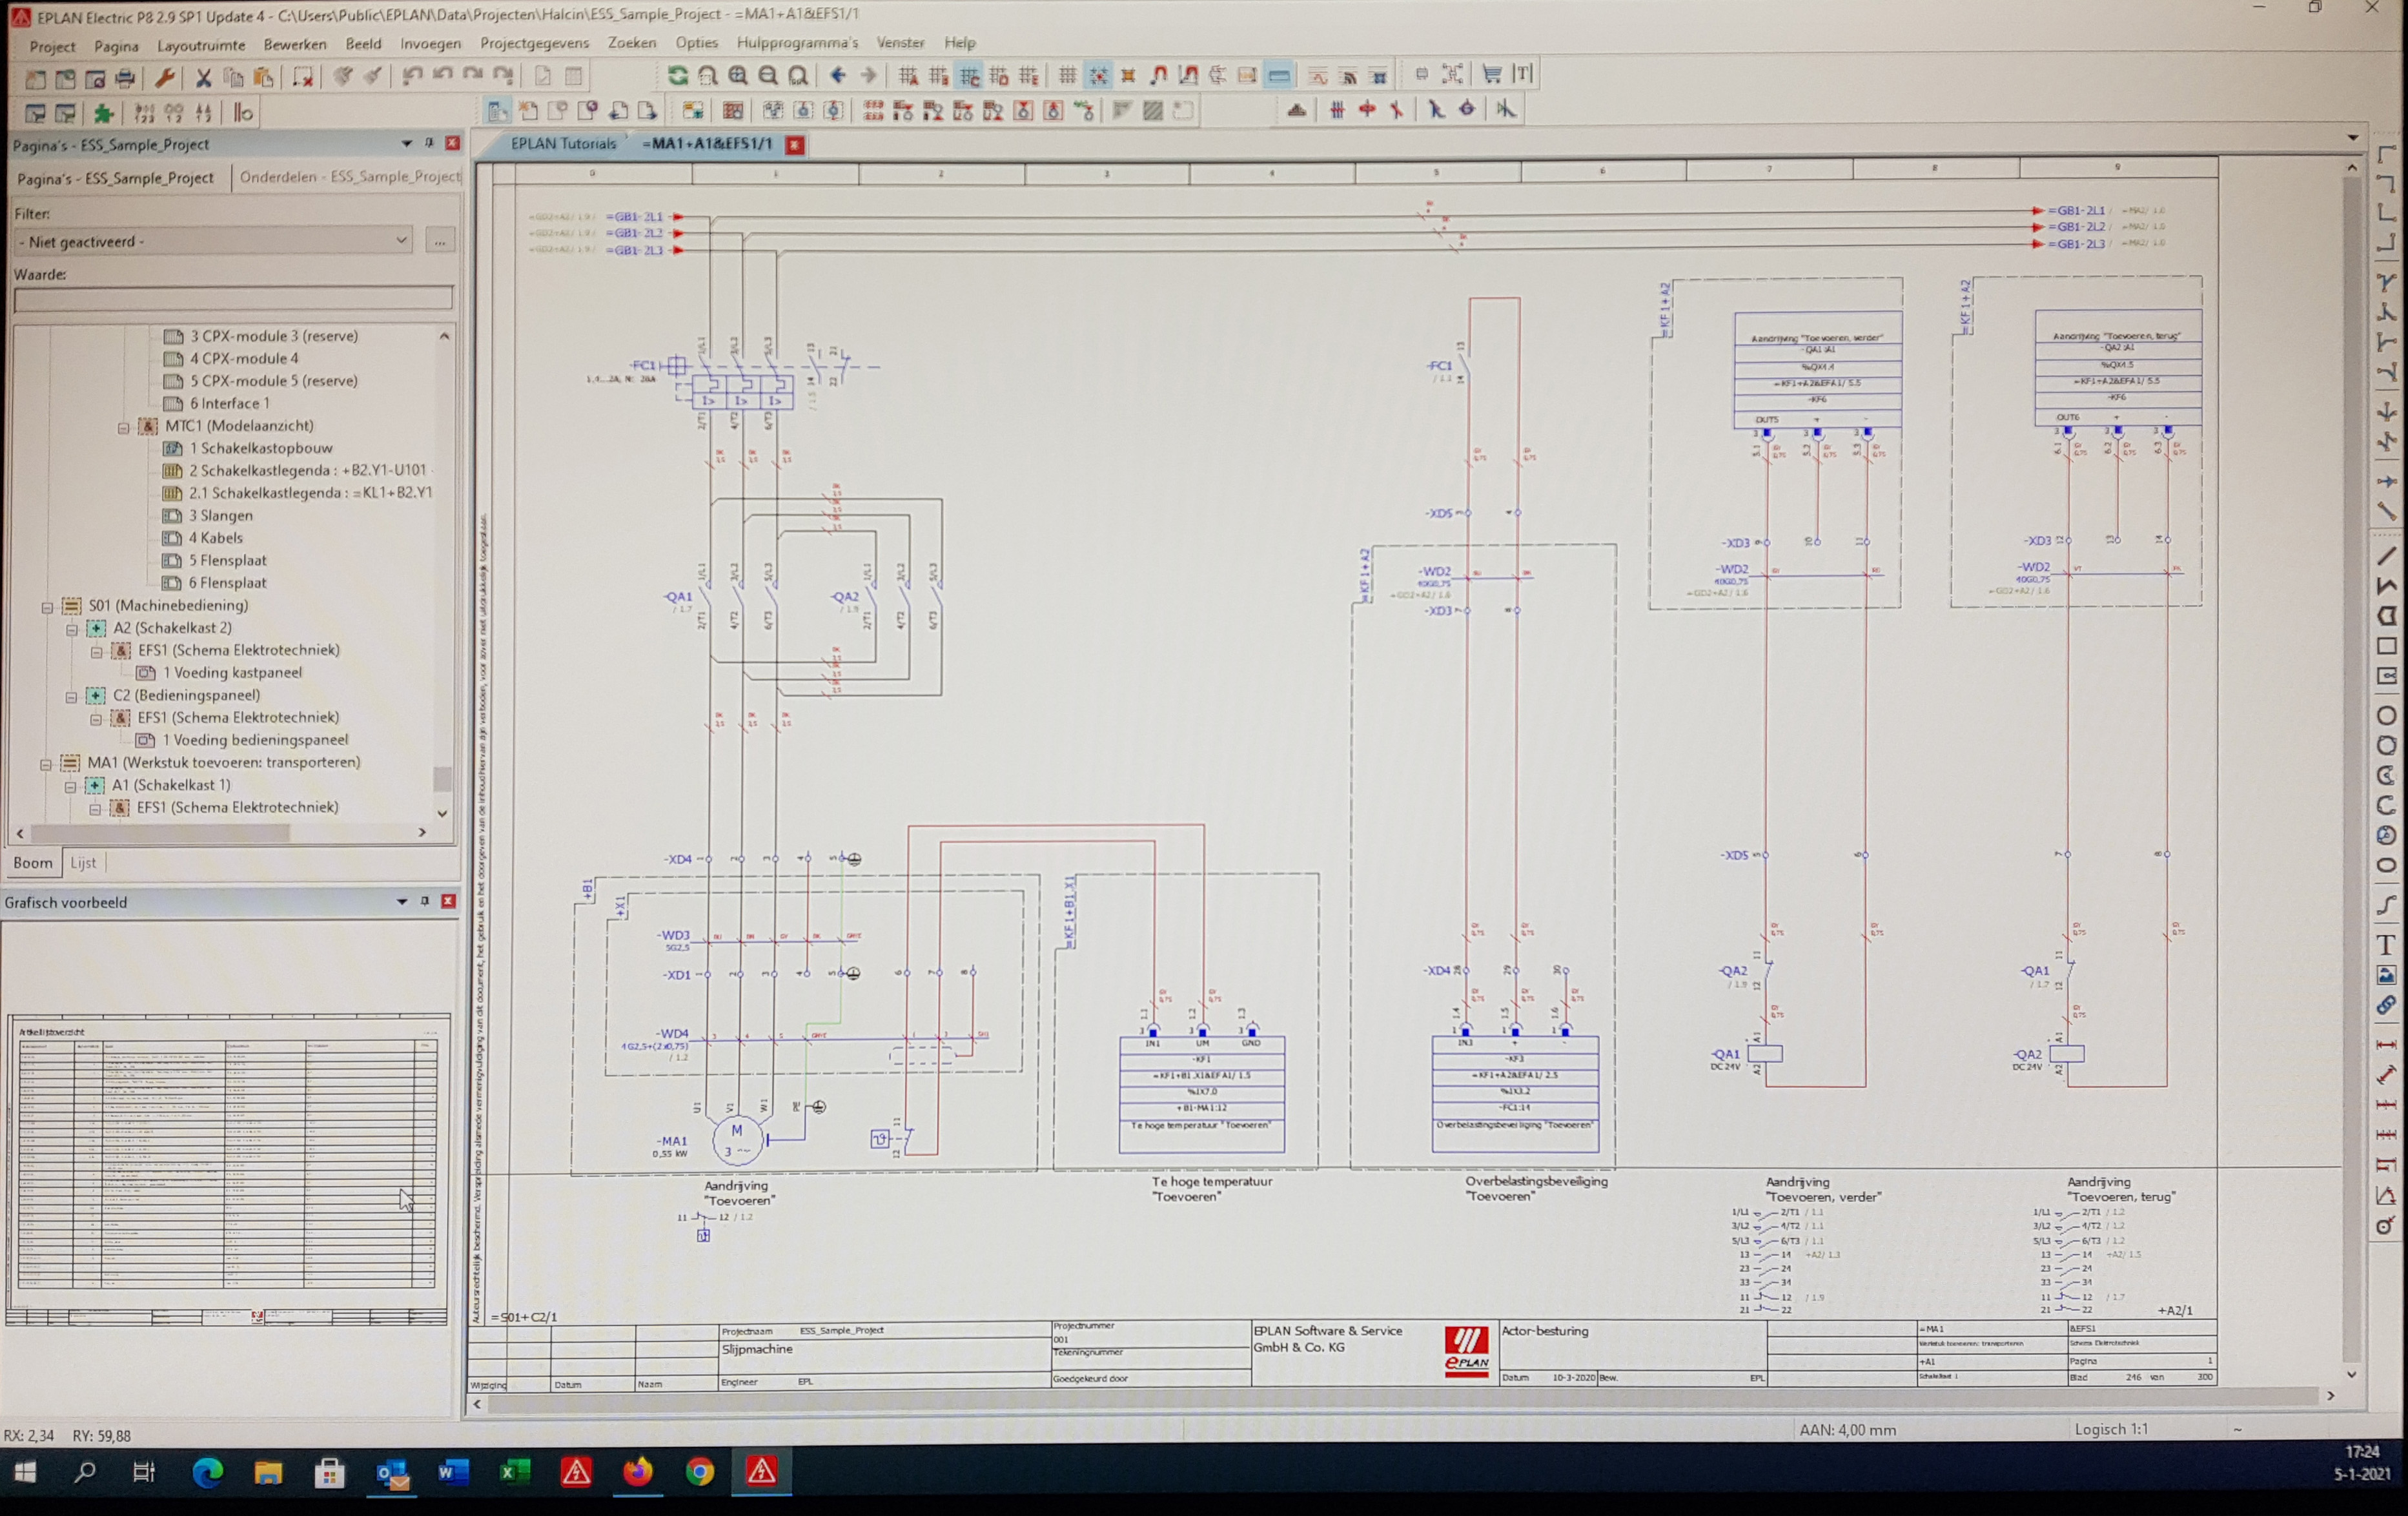Collapse the C2 (Bedieningspaneel) tree node
The width and height of the screenshot is (2408, 1516).
click(x=72, y=697)
